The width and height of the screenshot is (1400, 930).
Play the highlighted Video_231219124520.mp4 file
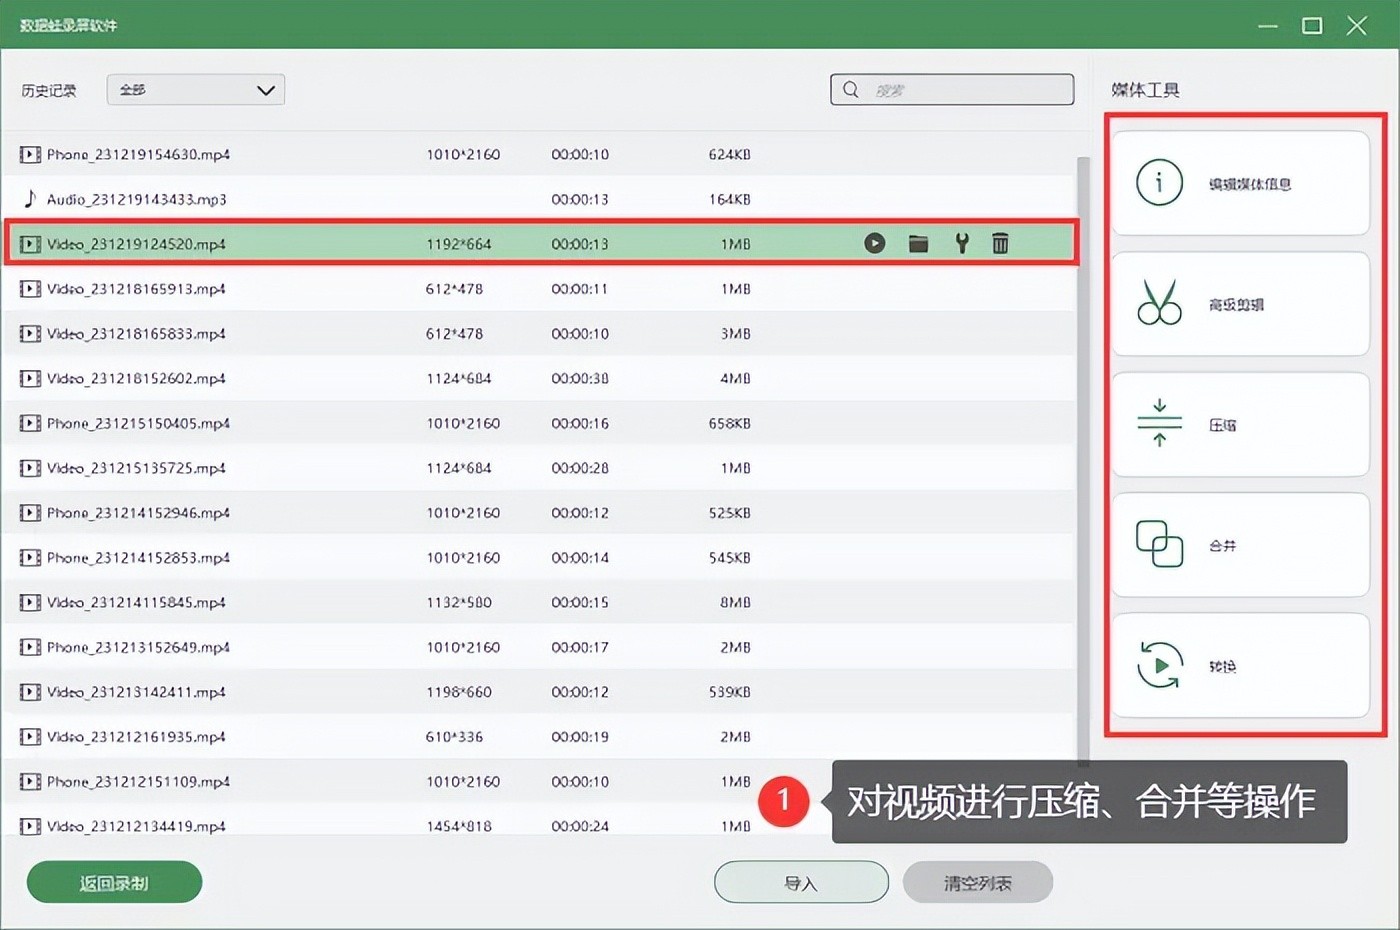874,243
